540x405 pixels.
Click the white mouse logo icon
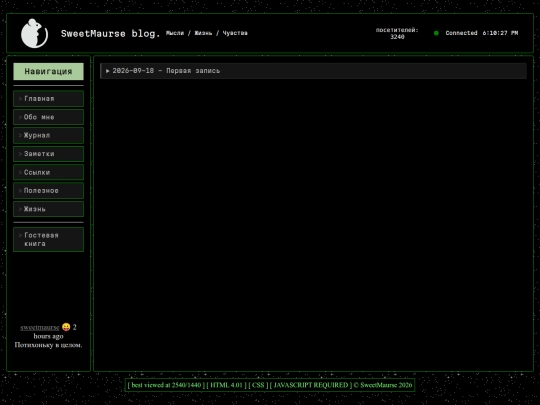pos(34,33)
